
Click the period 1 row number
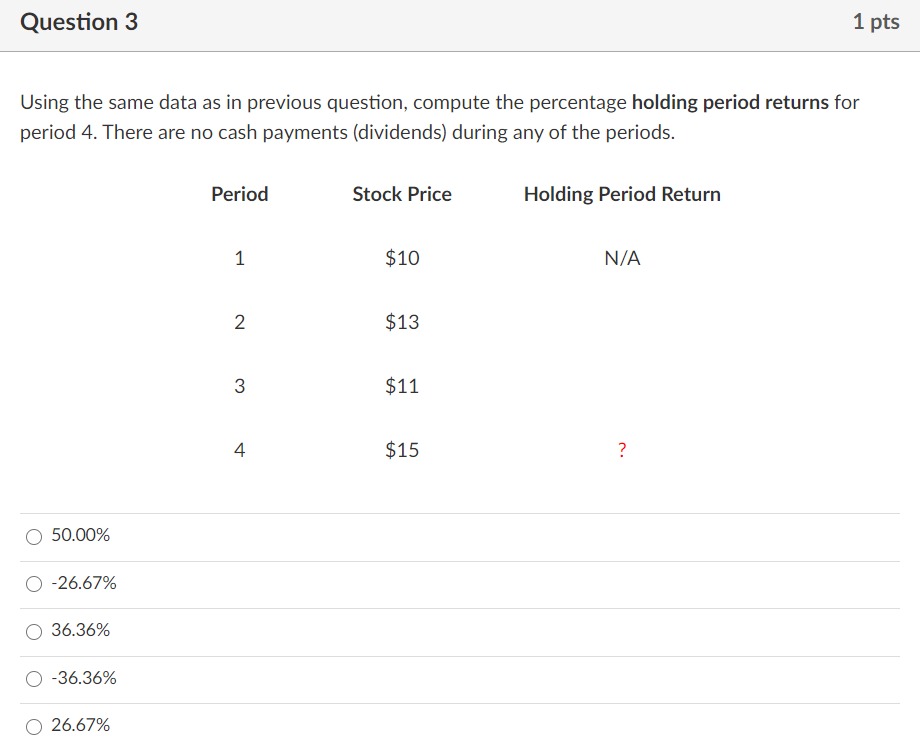click(x=238, y=258)
